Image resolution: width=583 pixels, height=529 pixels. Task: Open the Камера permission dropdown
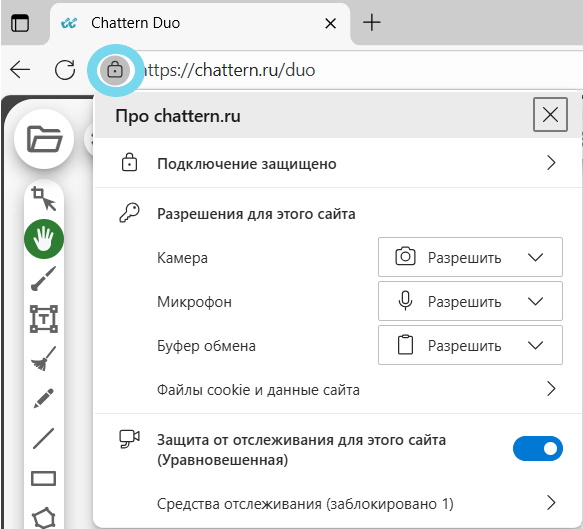coord(470,257)
